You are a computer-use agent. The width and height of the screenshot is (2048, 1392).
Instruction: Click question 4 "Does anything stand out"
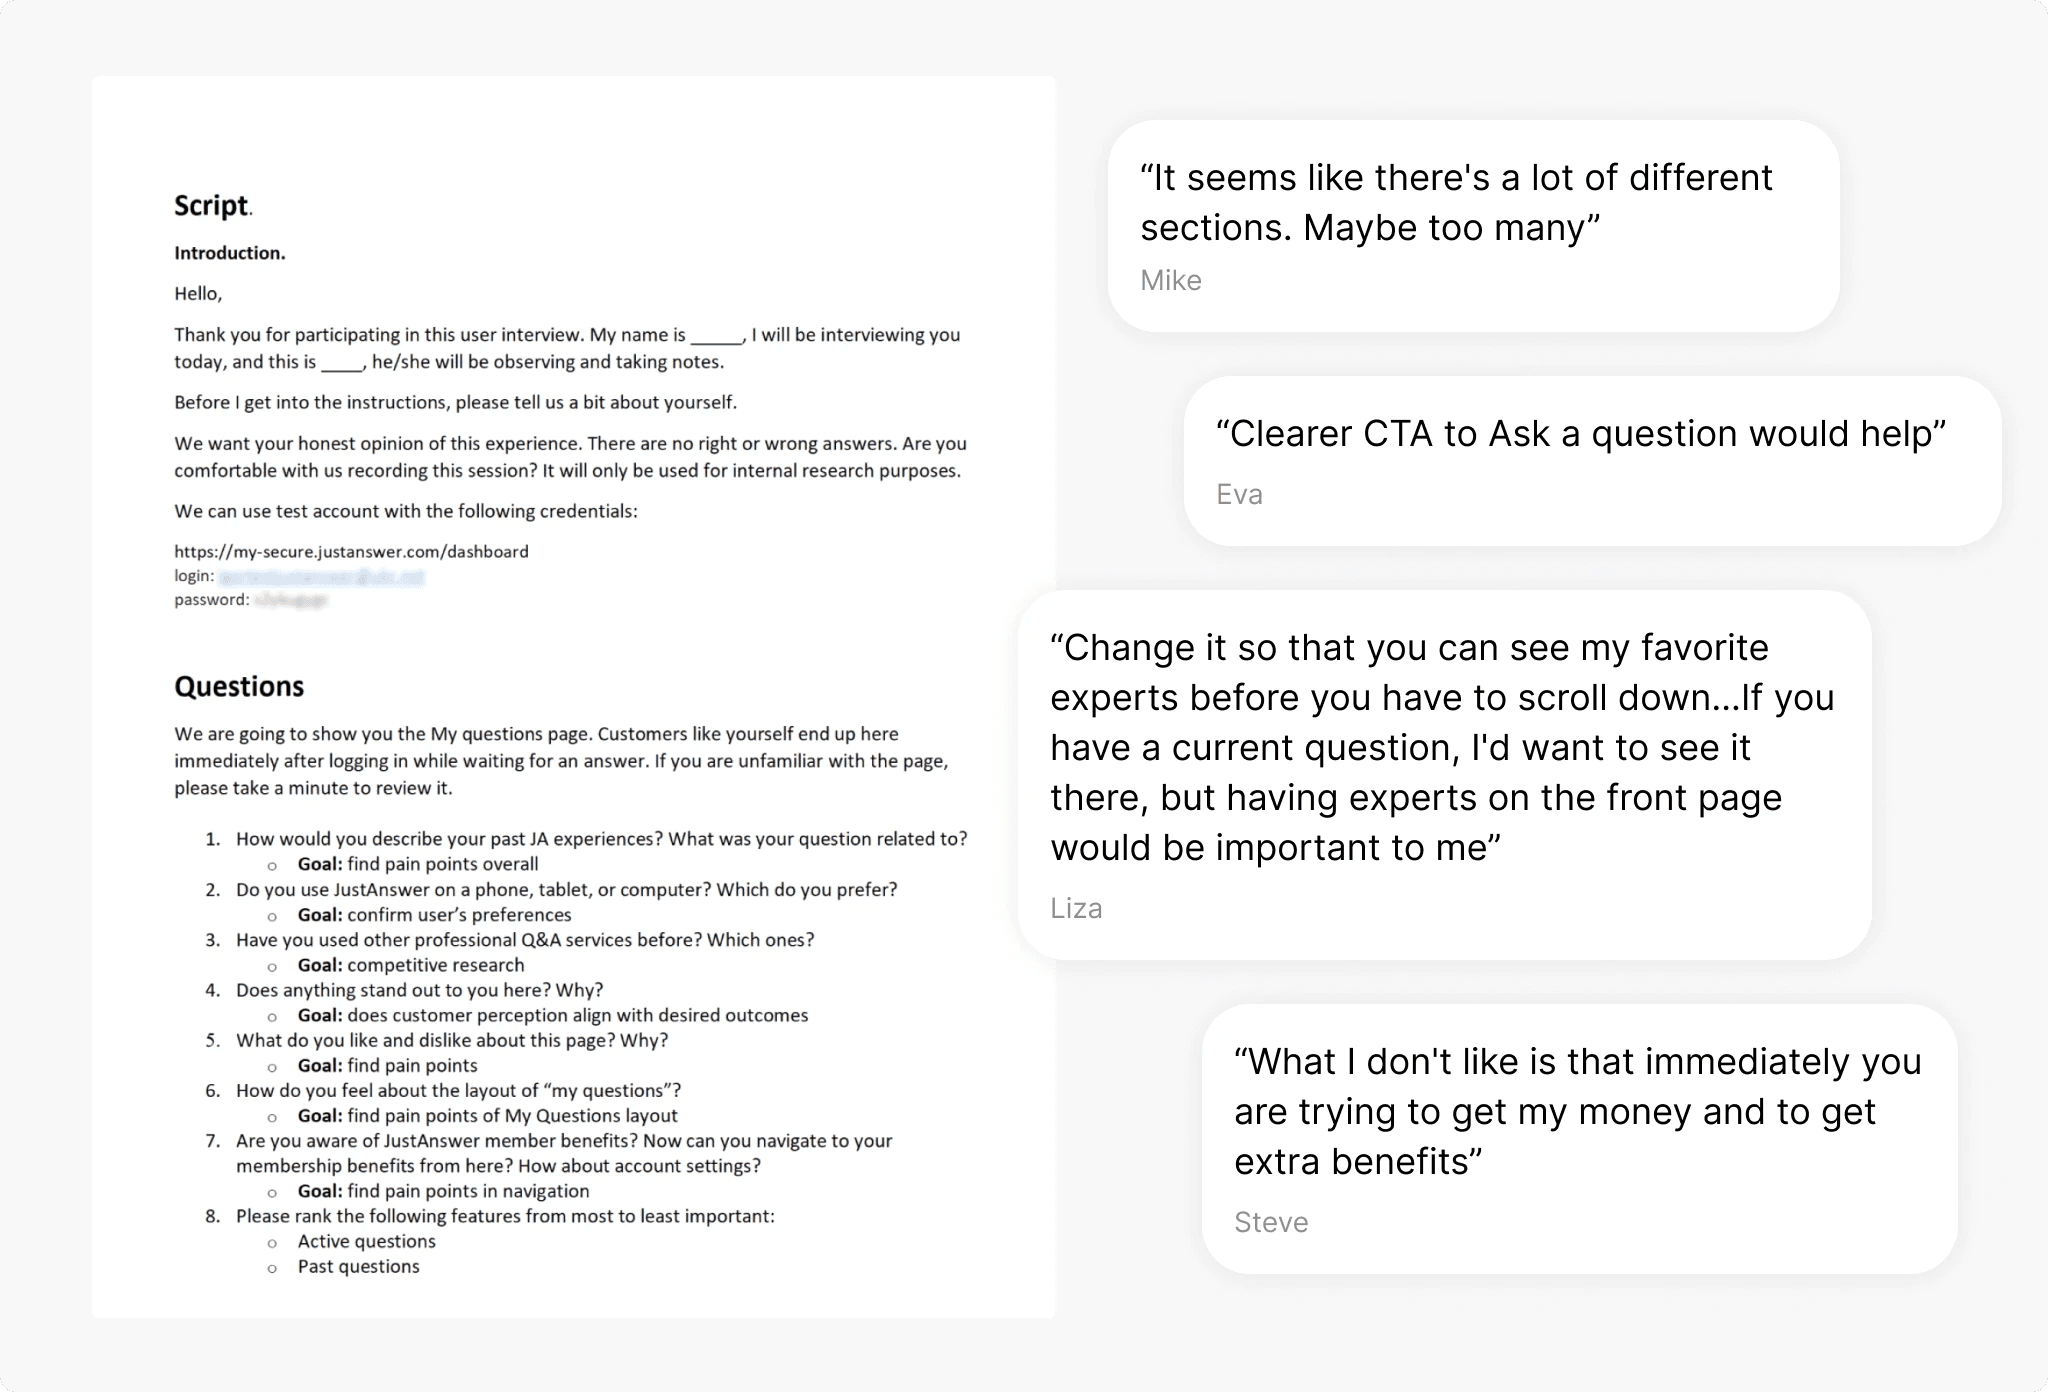tap(419, 990)
